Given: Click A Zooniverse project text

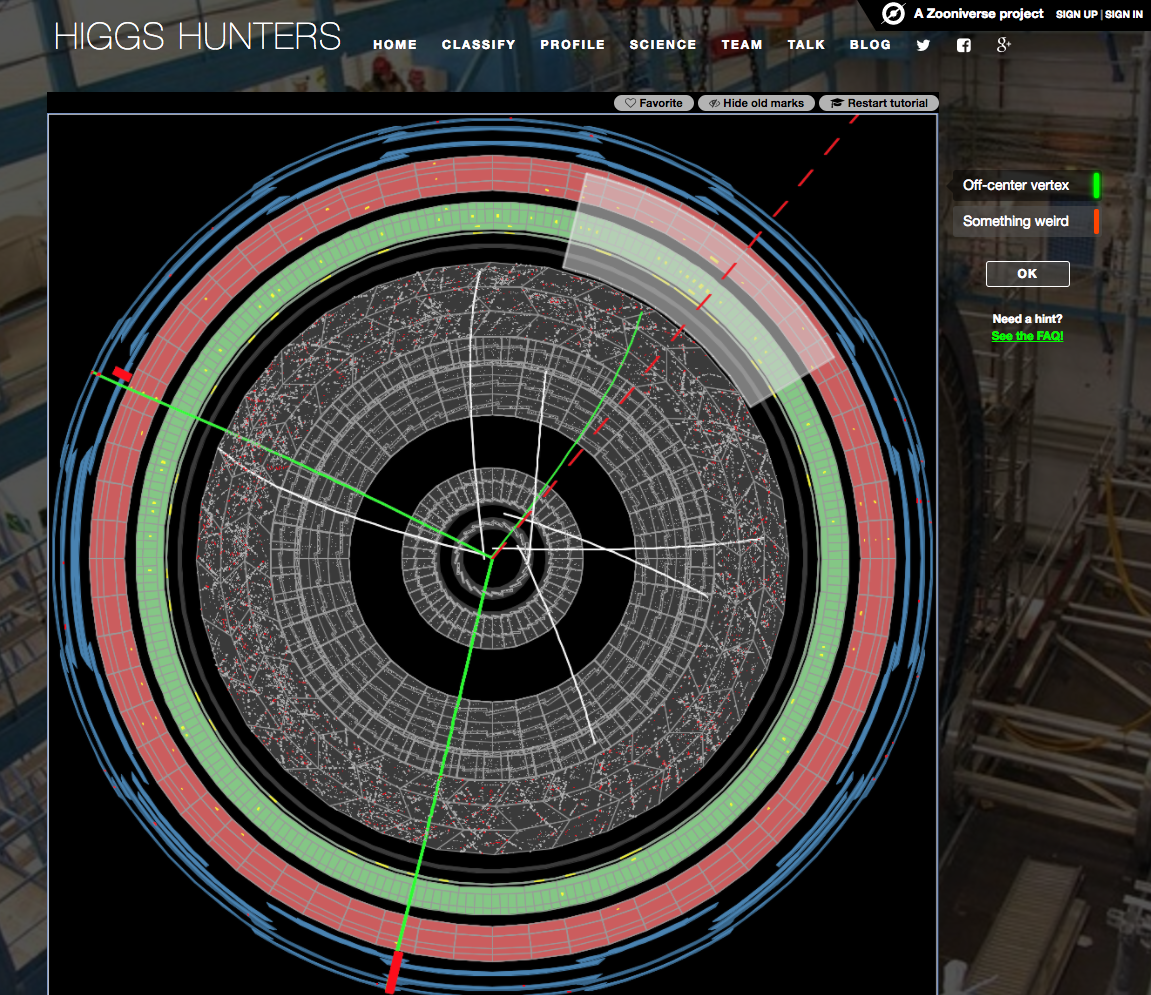Looking at the screenshot, I should point(978,13).
